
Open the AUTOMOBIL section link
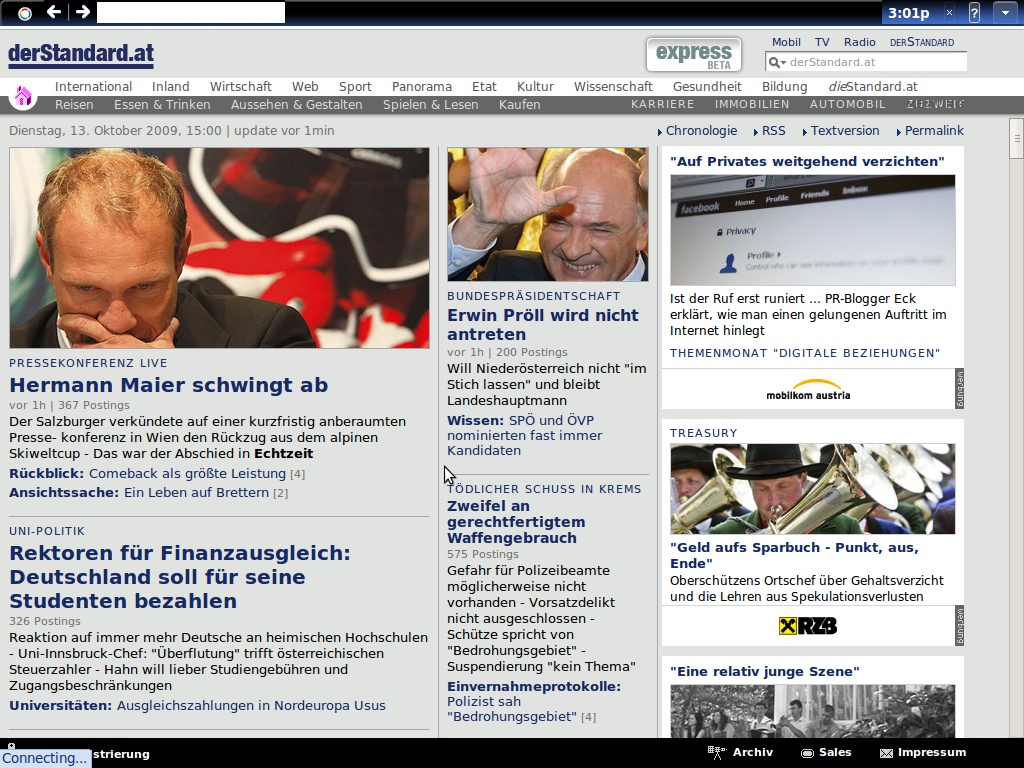point(848,104)
